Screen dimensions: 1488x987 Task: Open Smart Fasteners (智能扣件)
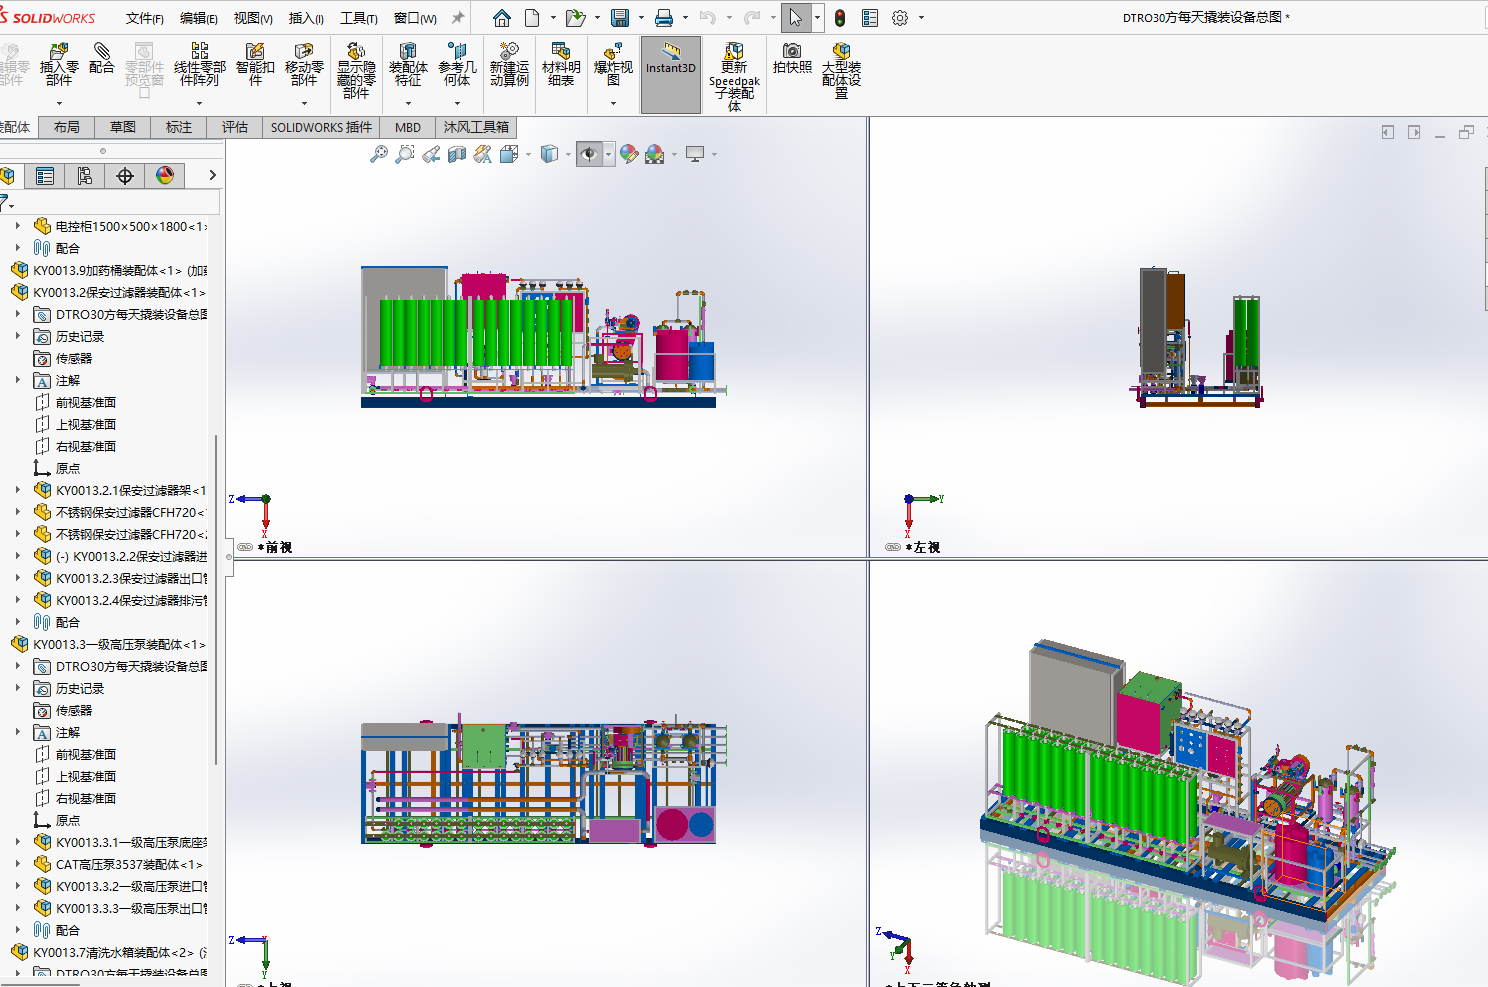[x=255, y=65]
